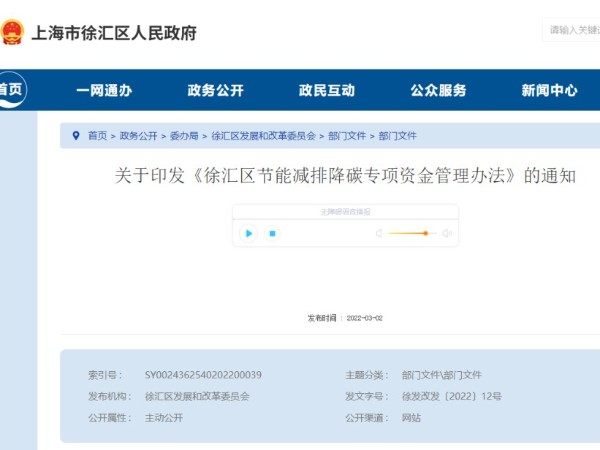Click the 委办局 breadcrumb link

(x=184, y=136)
